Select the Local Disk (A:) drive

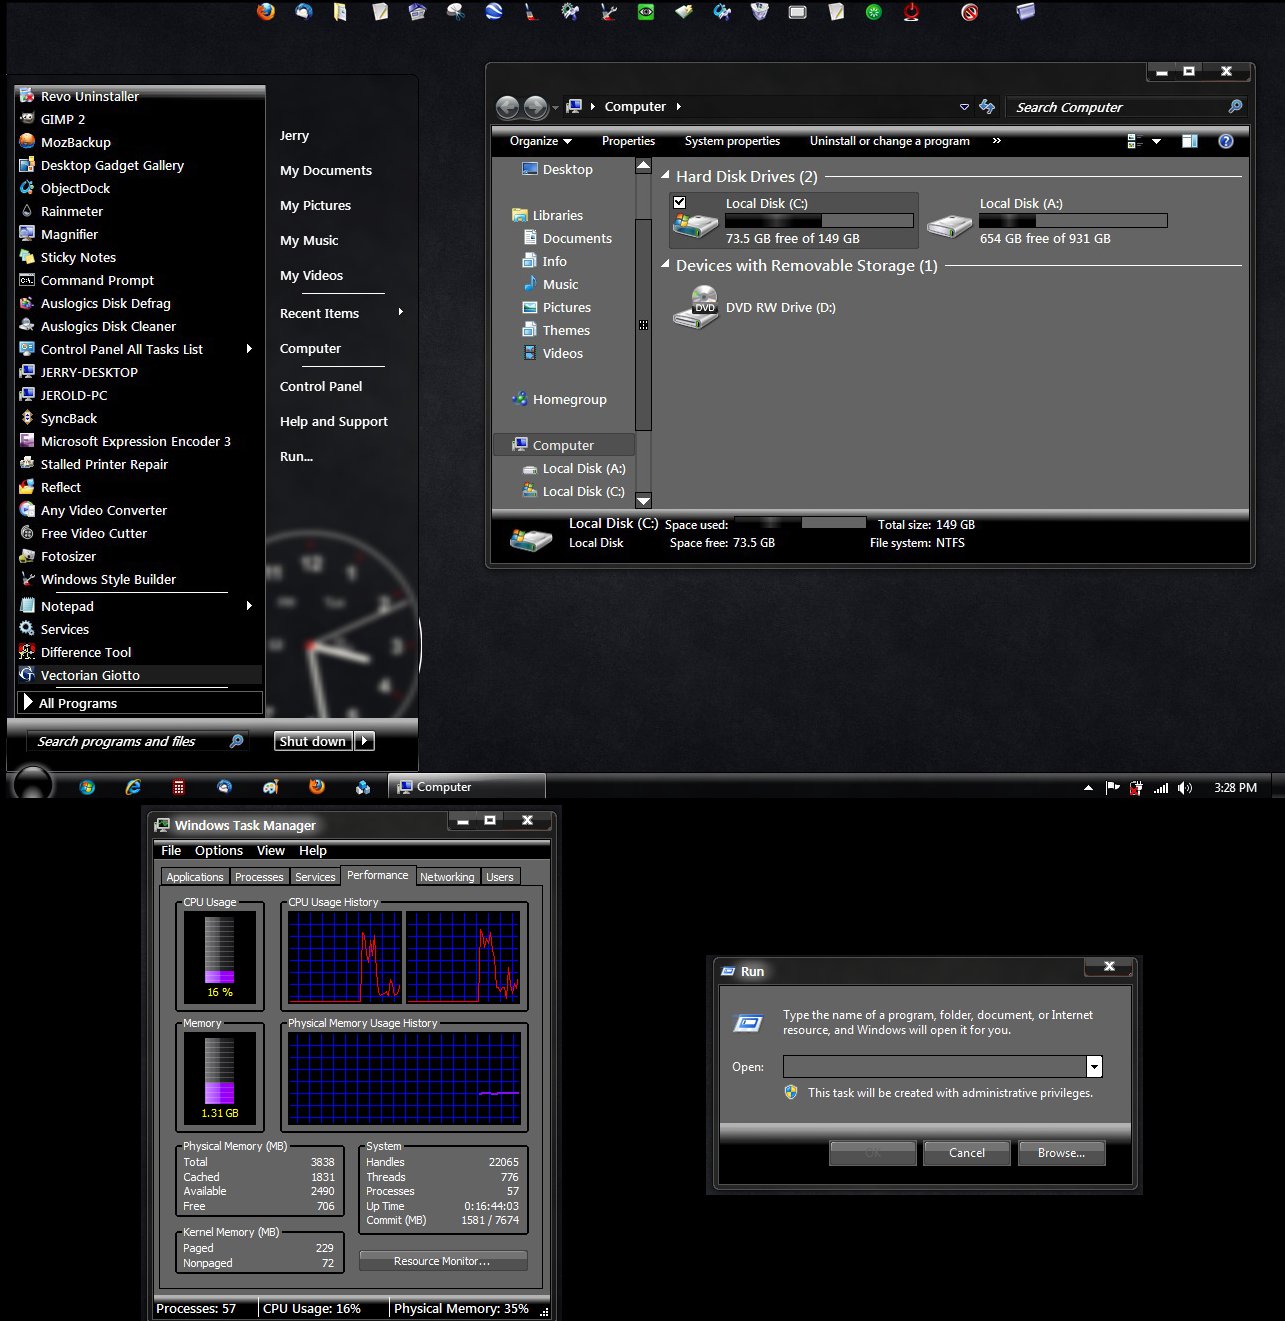[x=1046, y=221]
